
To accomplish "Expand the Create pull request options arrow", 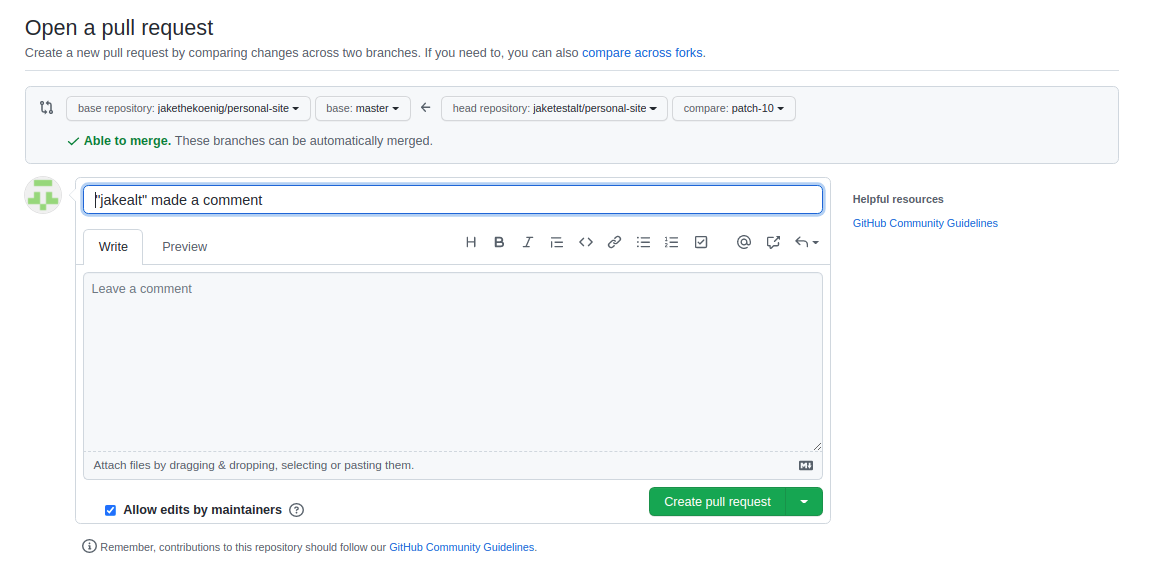I will pyautogui.click(x=804, y=502).
